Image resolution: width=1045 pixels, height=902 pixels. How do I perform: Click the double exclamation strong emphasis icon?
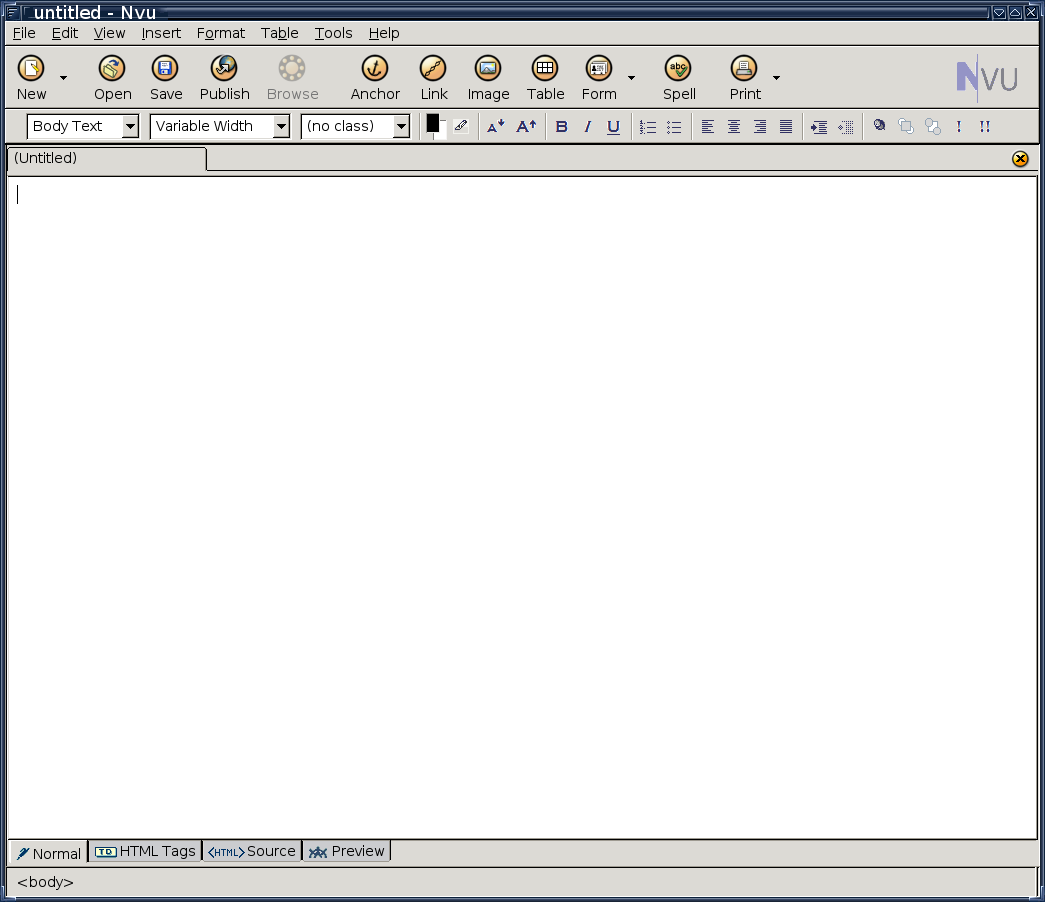point(984,126)
